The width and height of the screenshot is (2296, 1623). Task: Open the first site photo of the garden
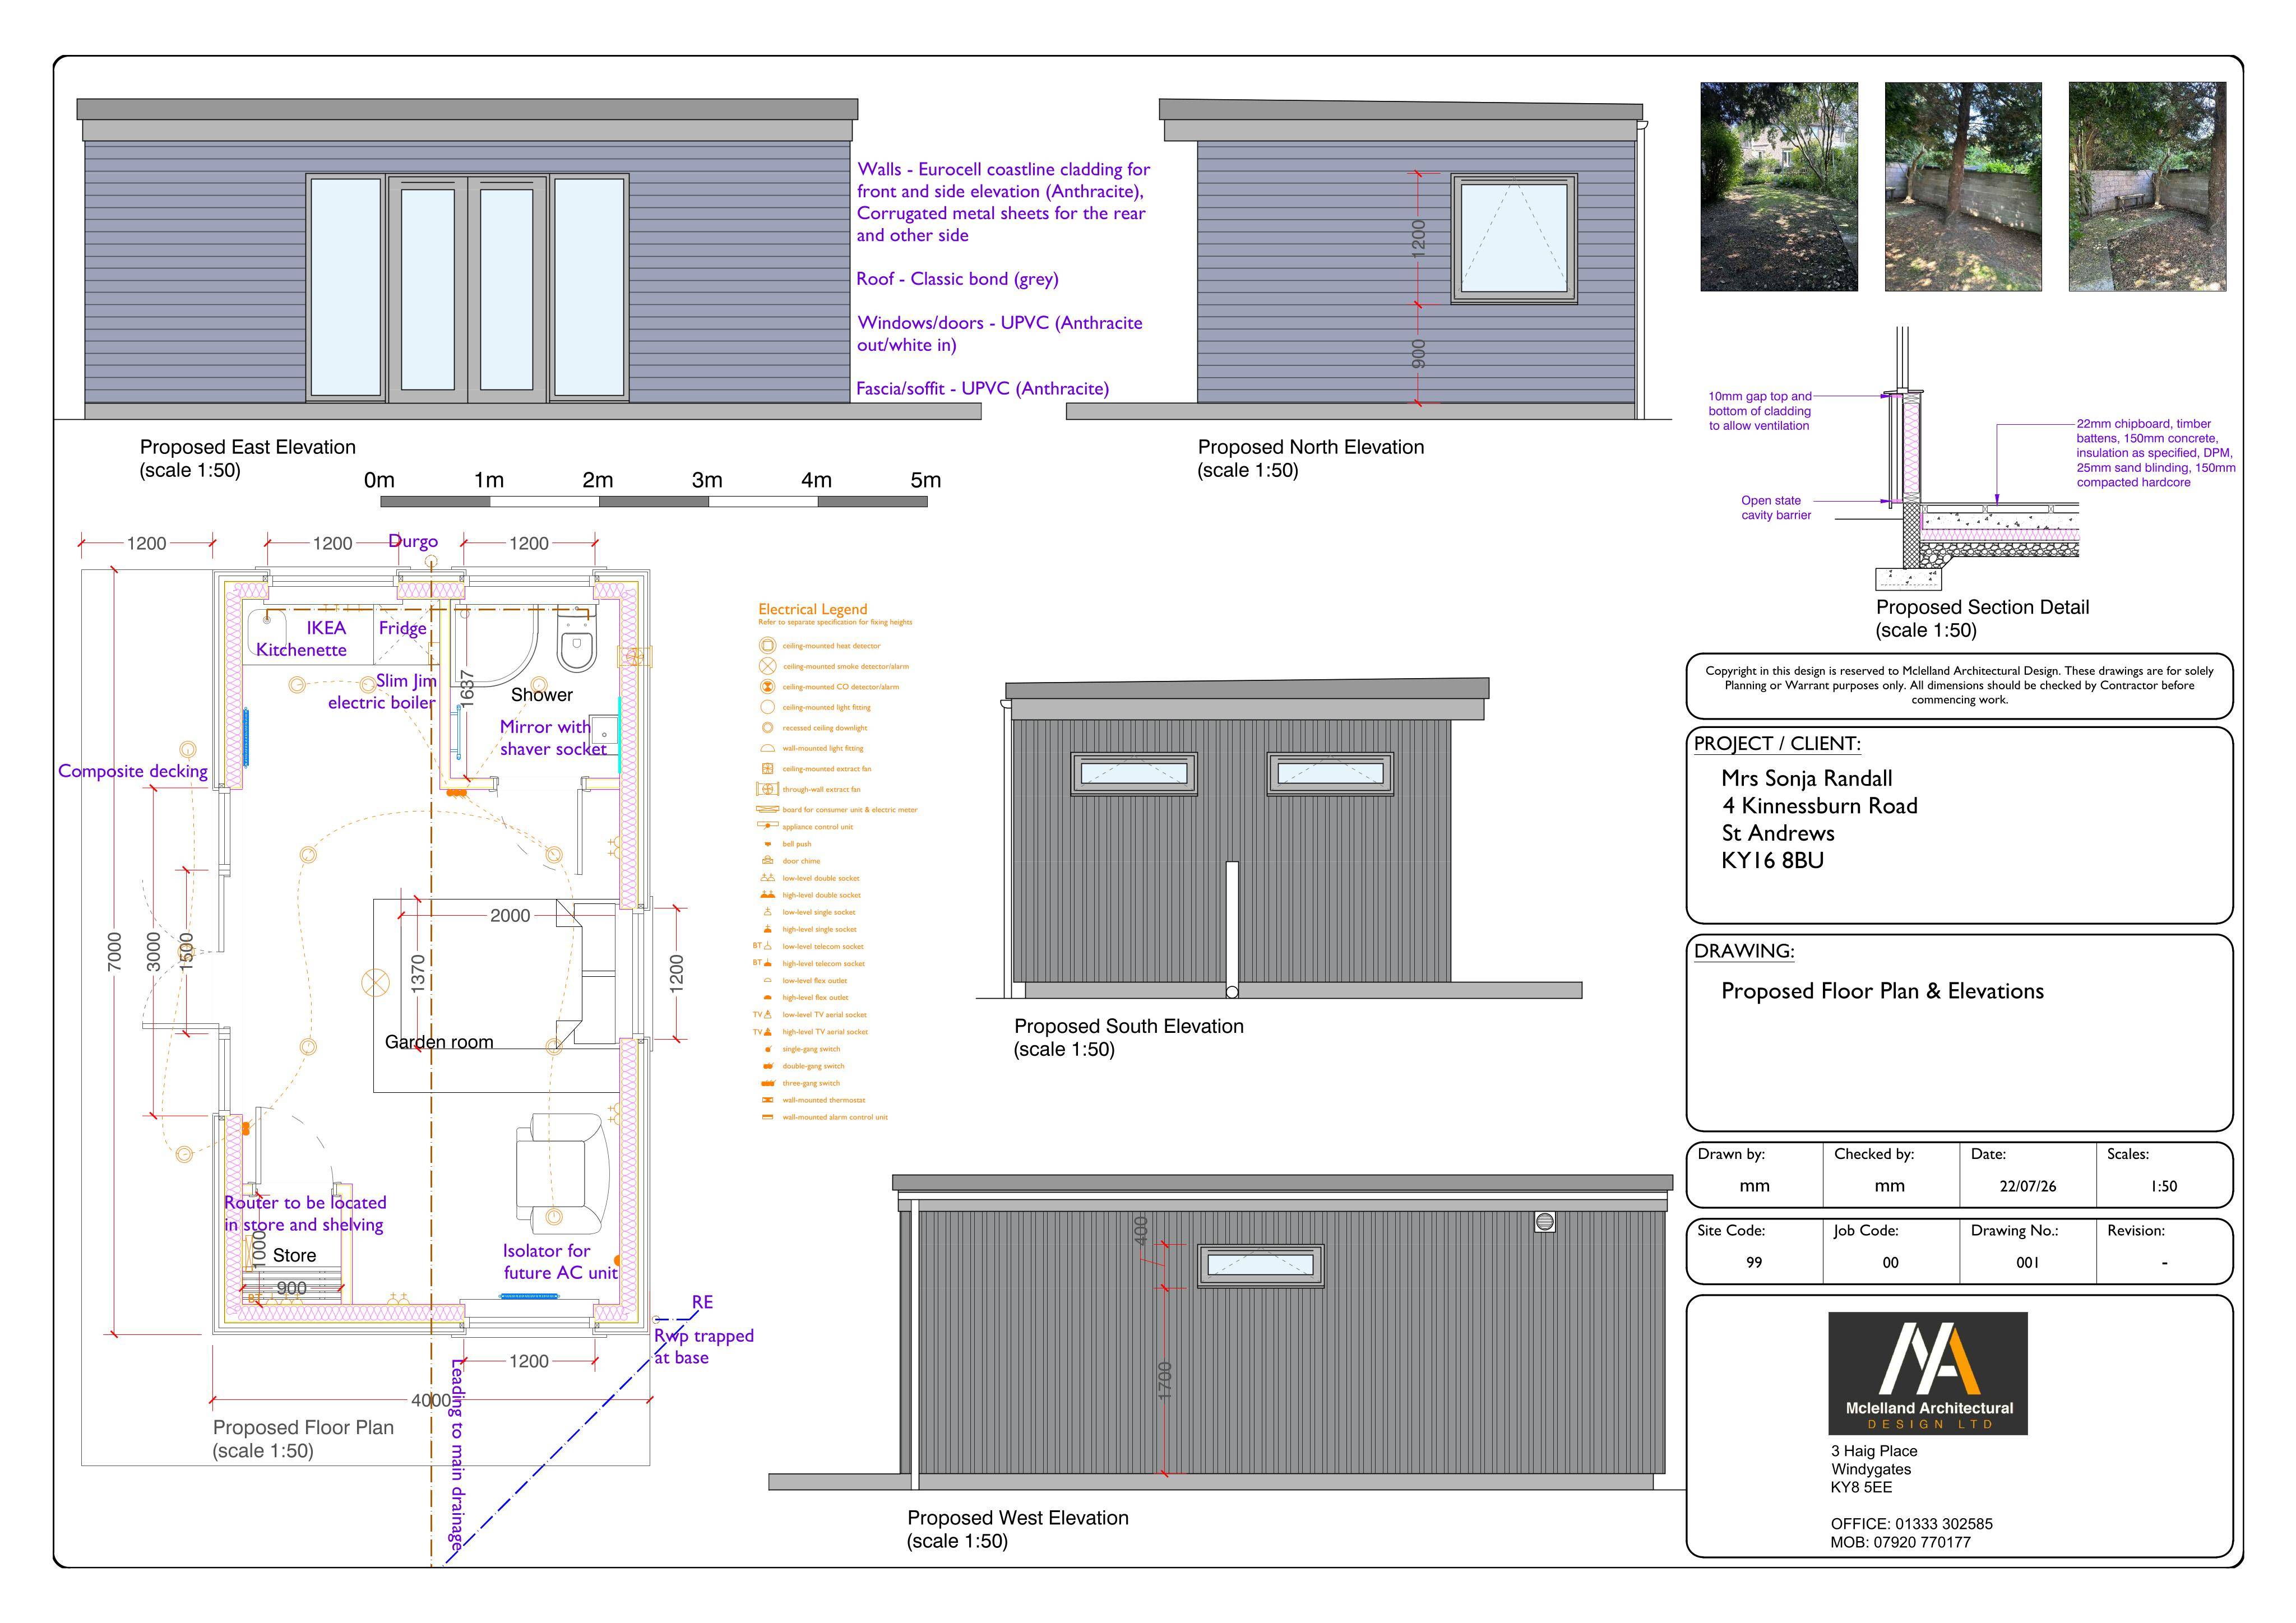coord(1778,186)
